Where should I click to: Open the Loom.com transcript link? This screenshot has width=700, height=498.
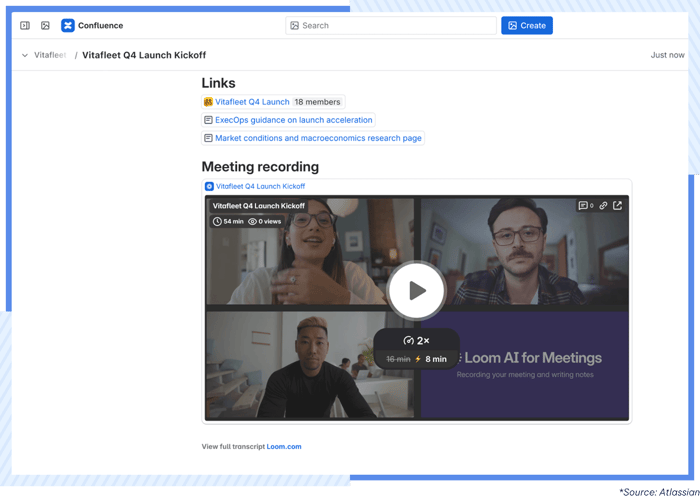(x=284, y=446)
